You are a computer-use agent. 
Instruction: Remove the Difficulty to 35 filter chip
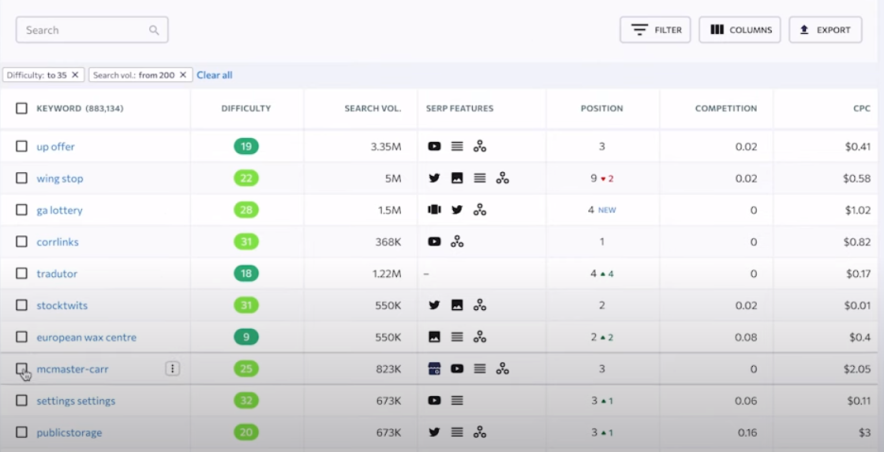tap(75, 75)
